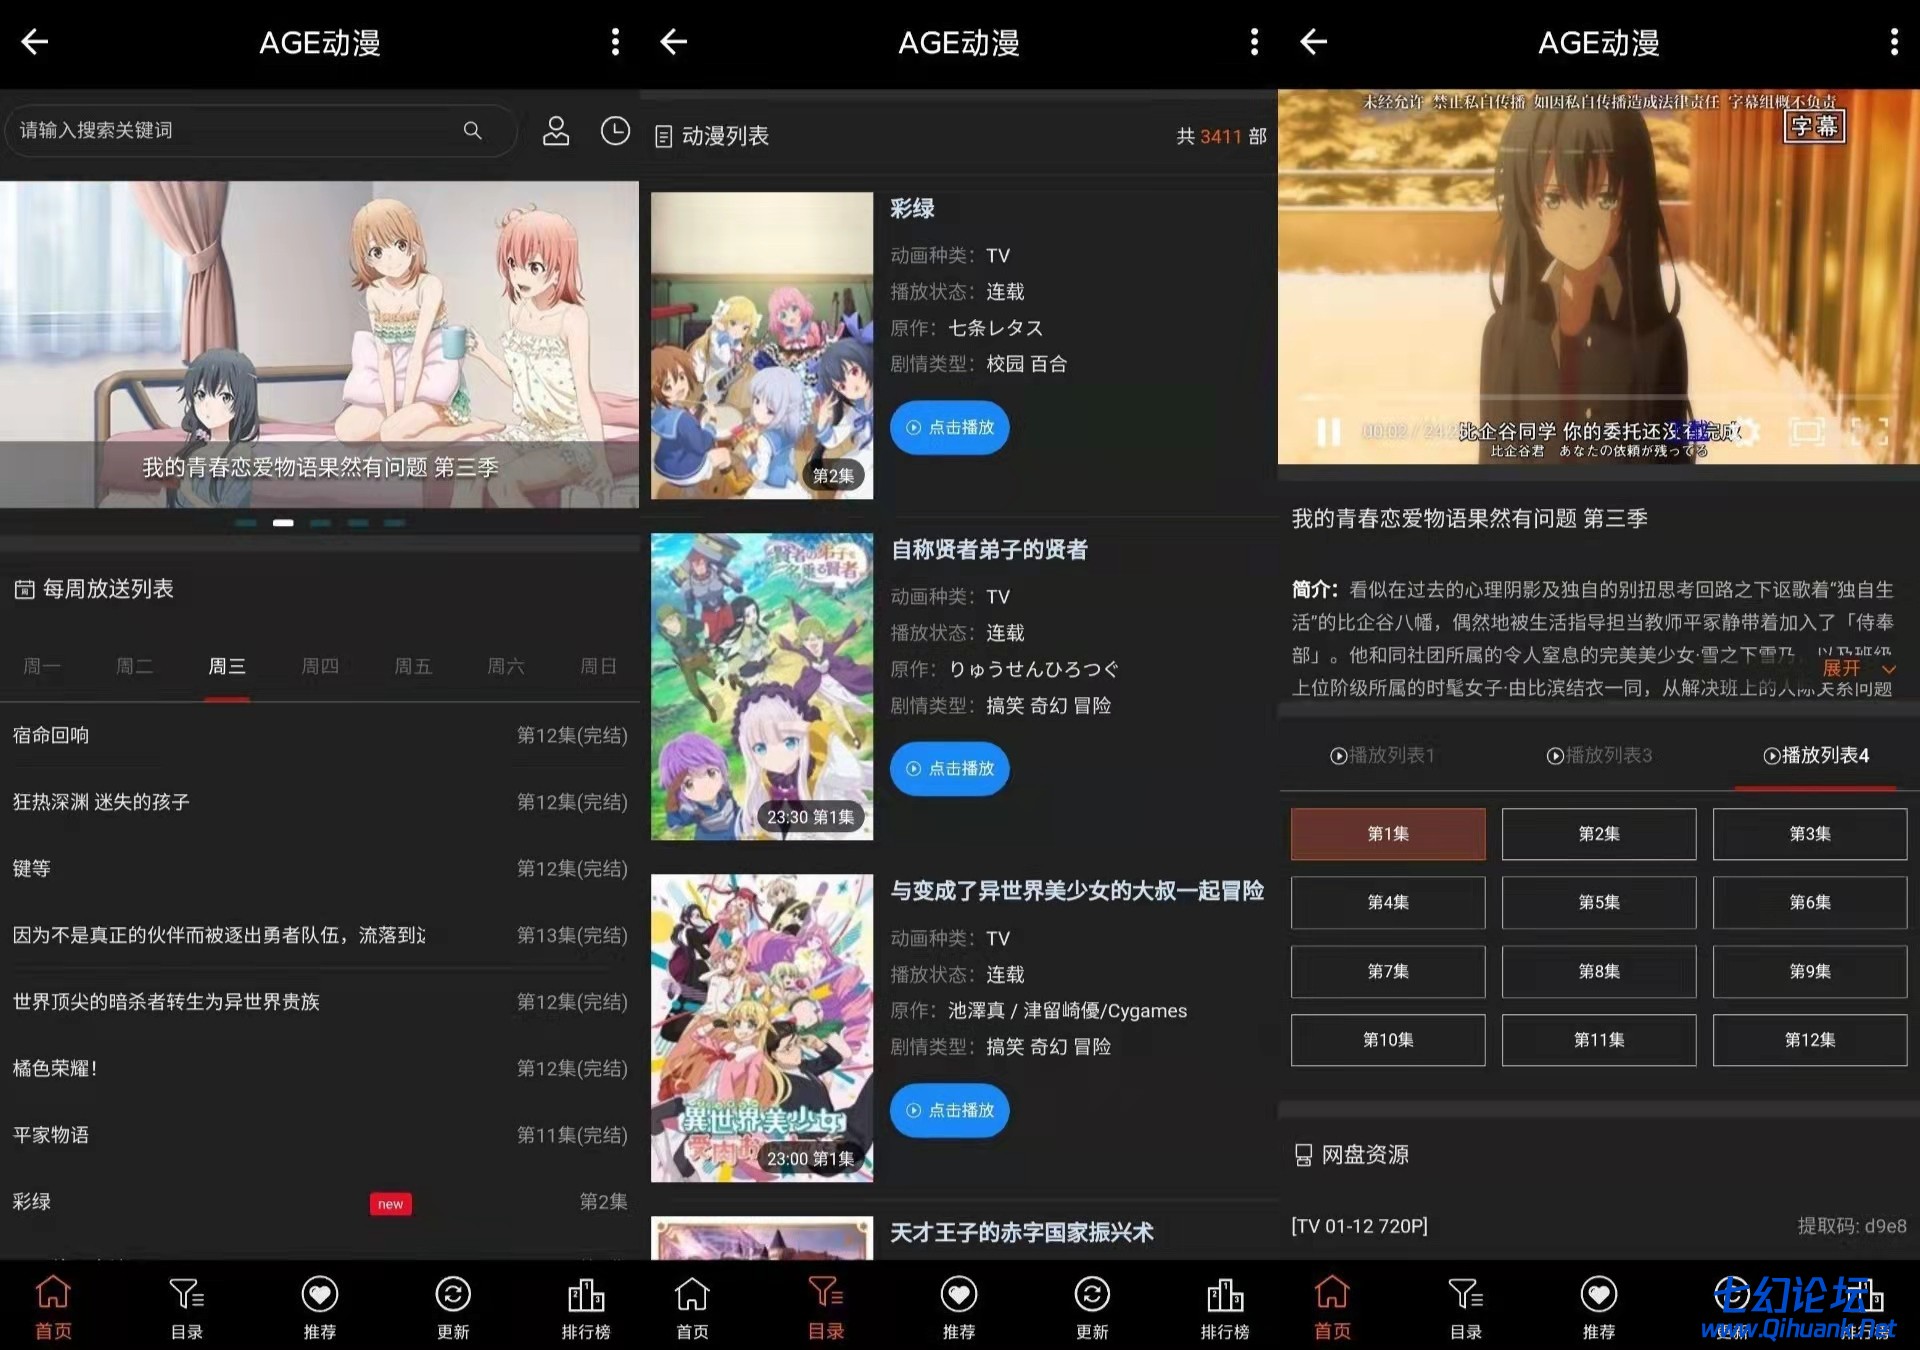Switch to 播放列表1 tab
1920x1350 pixels.
1383,755
